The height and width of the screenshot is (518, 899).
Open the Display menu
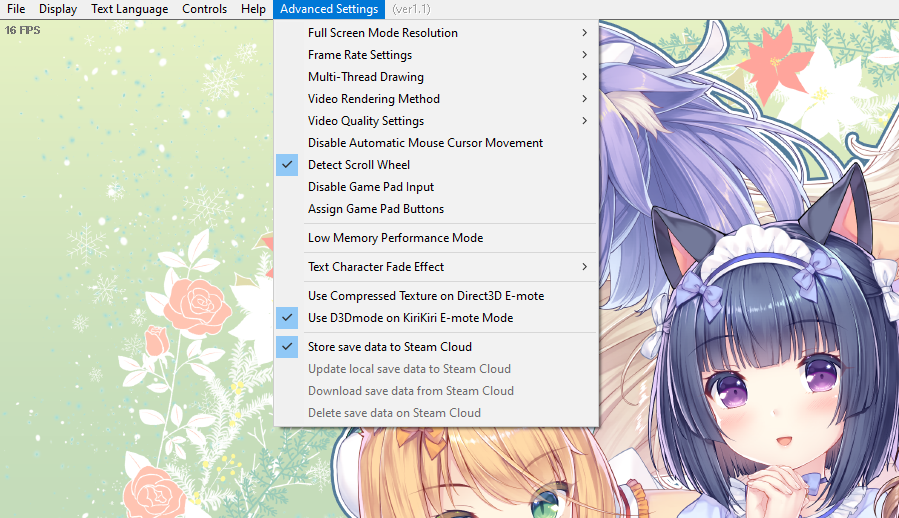click(58, 9)
